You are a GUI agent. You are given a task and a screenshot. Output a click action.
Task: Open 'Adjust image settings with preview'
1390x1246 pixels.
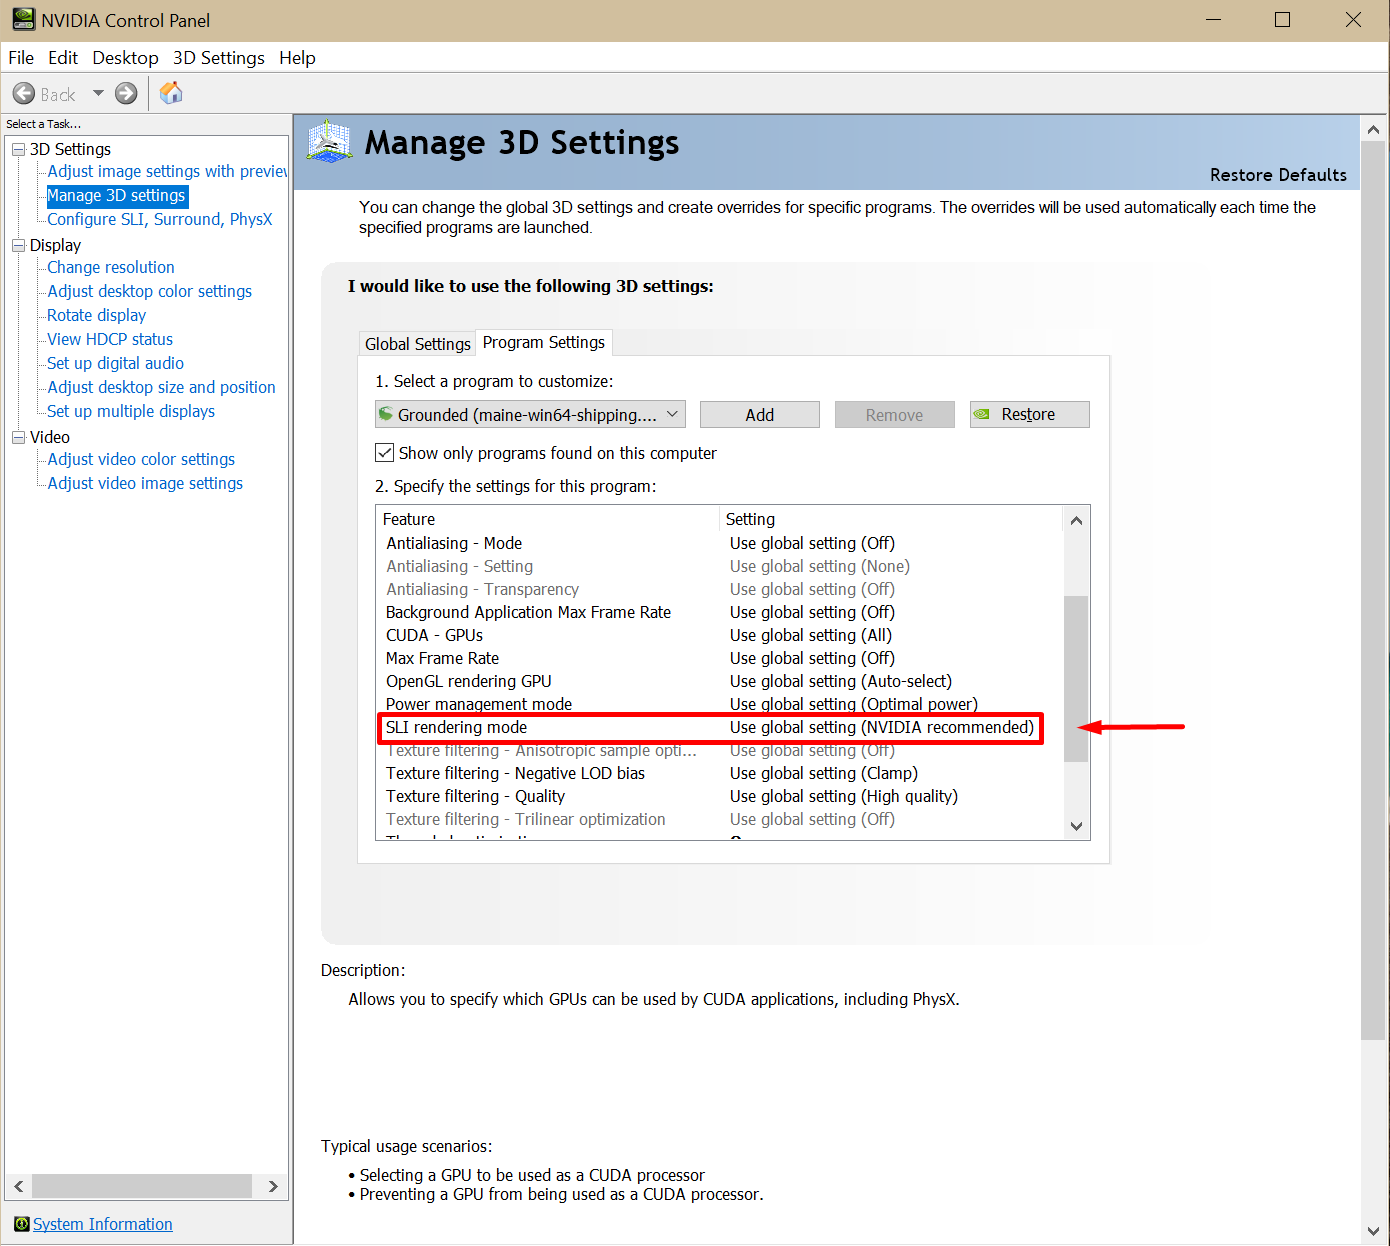168,172
